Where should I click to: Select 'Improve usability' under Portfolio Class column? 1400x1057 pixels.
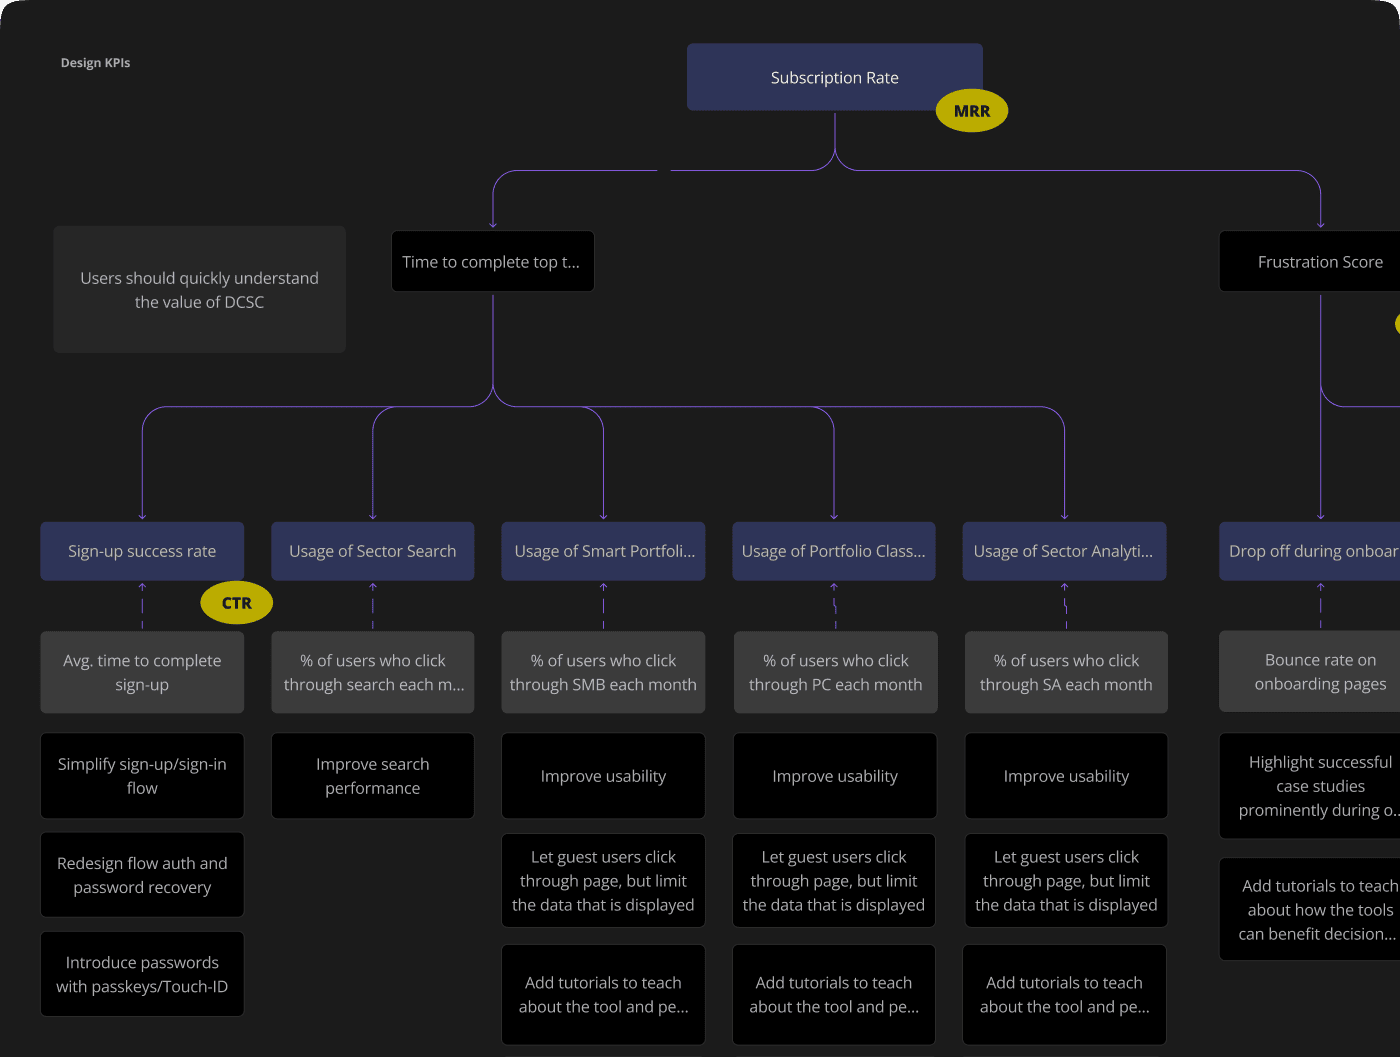coord(835,776)
